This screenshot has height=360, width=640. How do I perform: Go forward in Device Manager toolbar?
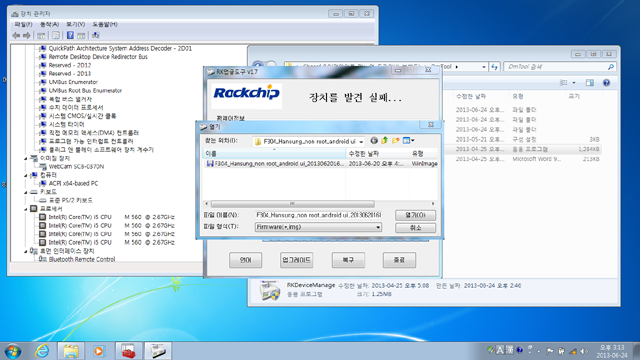point(27,36)
